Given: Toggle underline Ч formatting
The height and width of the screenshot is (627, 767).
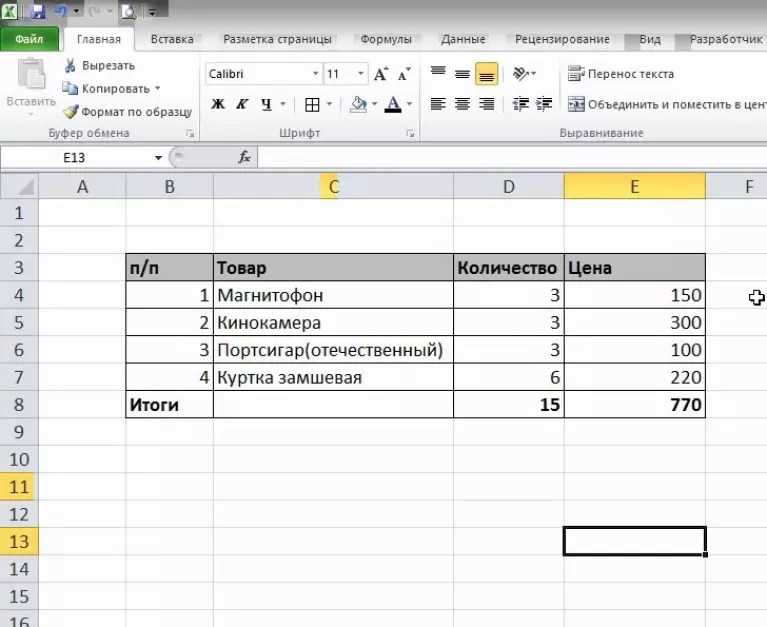Looking at the screenshot, I should [x=266, y=104].
